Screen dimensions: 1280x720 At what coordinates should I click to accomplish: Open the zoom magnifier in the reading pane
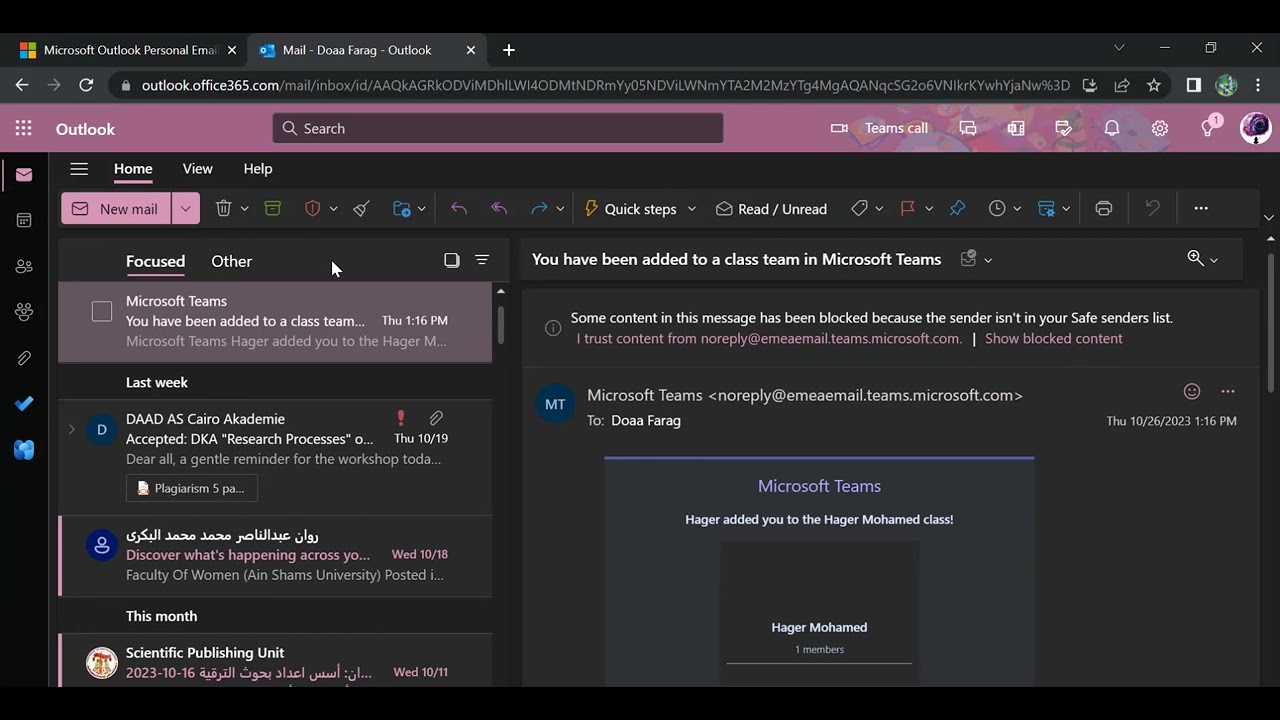(x=1195, y=258)
